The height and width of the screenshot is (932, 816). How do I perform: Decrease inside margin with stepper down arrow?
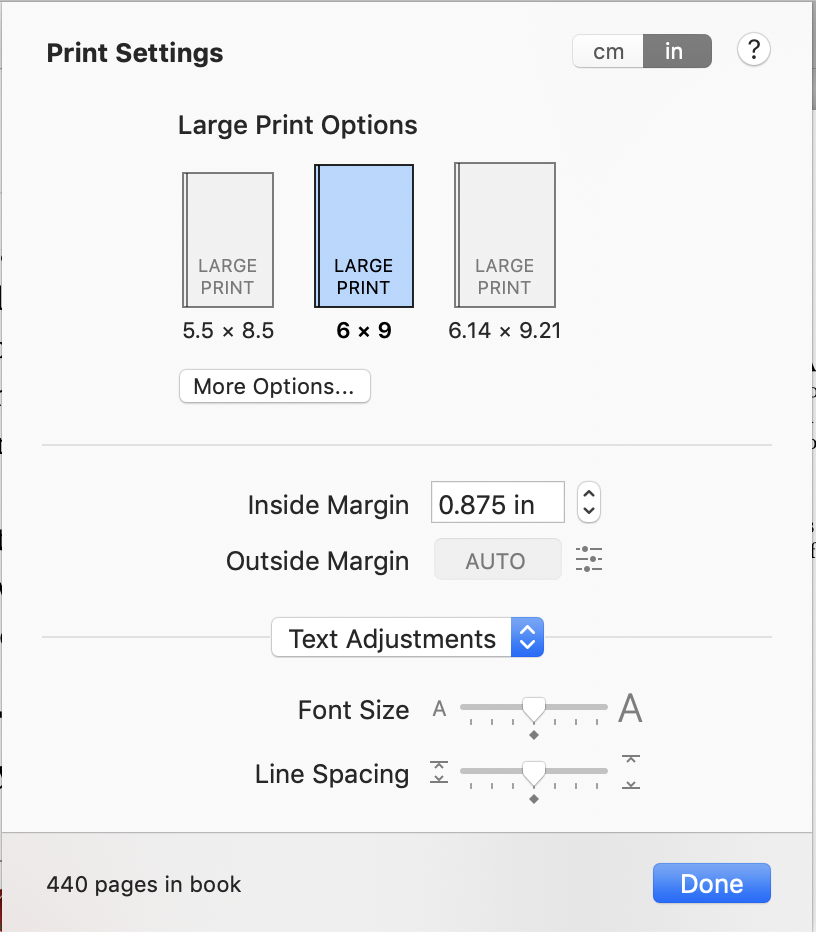coord(589,511)
